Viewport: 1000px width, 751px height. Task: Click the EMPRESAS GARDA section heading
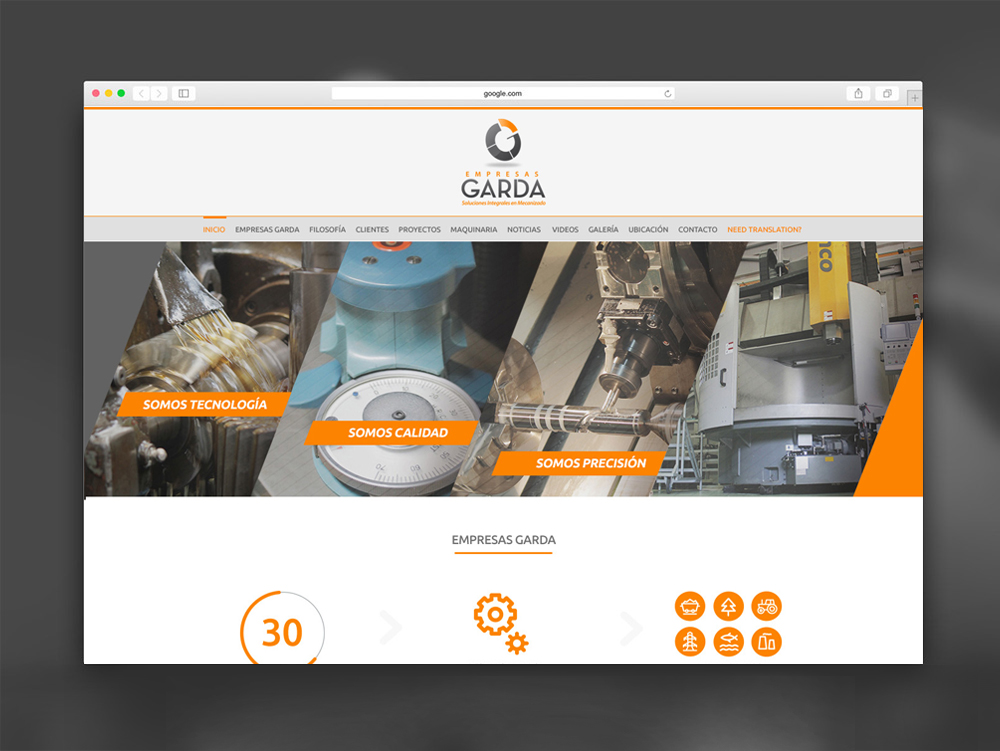[503, 540]
